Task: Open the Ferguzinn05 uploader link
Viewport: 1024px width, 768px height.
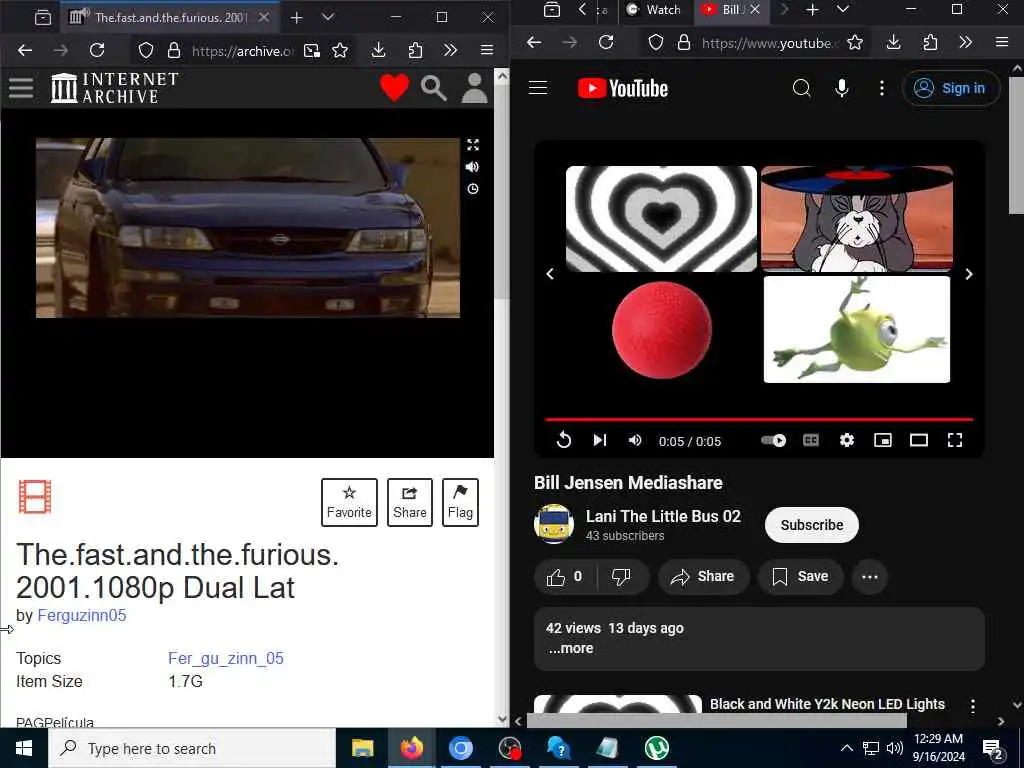Action: (82, 616)
